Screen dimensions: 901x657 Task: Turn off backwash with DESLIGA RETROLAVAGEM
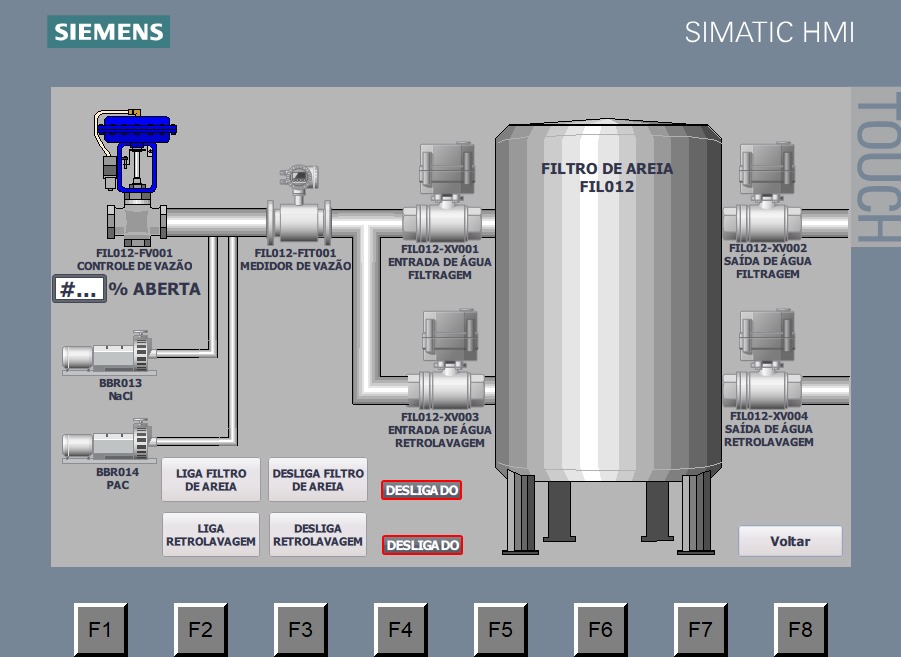coord(318,535)
